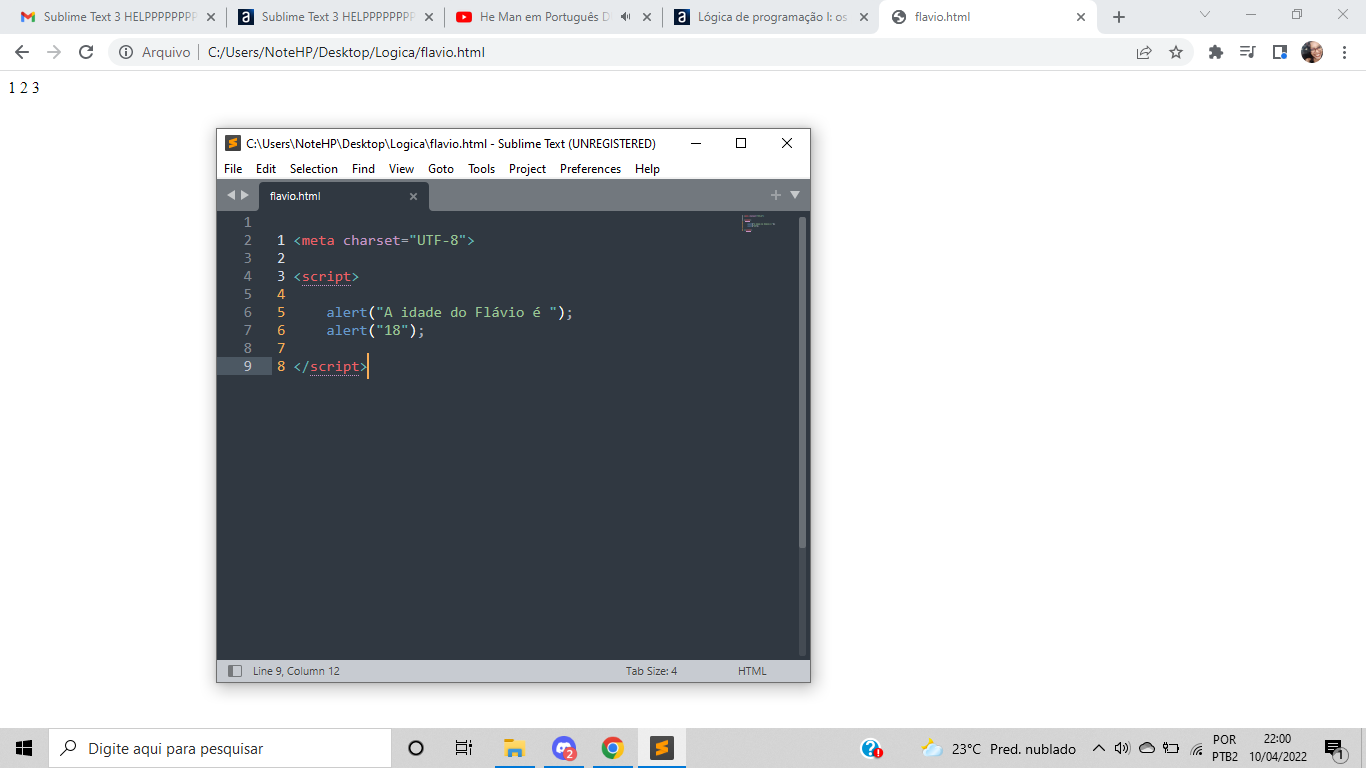This screenshot has width=1366, height=768.
Task: Click the Line 9, Column 12 status text
Action: pos(296,671)
